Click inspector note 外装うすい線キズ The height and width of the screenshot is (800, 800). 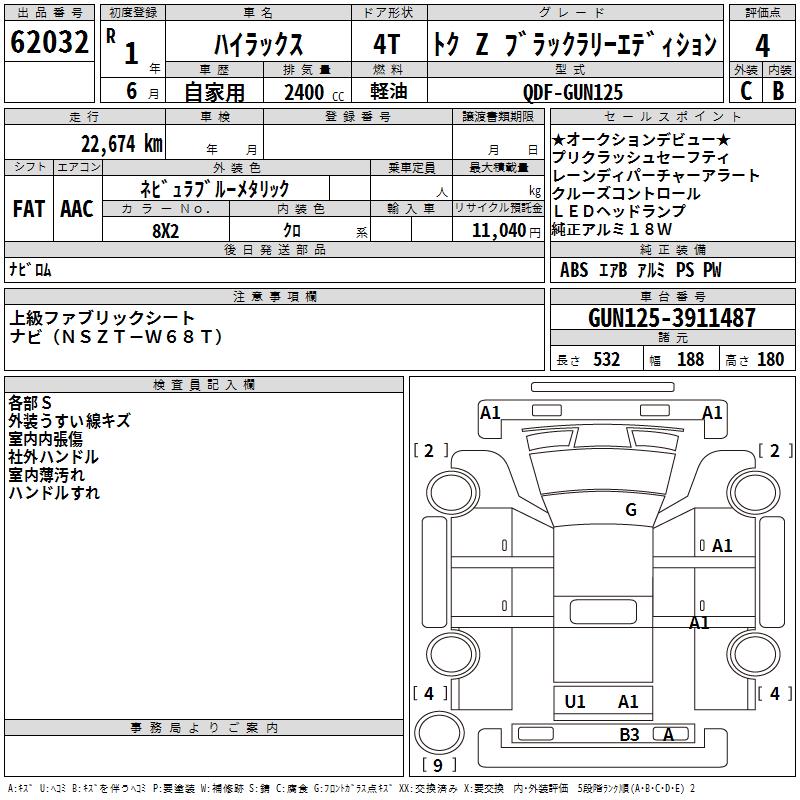[x=69, y=421]
